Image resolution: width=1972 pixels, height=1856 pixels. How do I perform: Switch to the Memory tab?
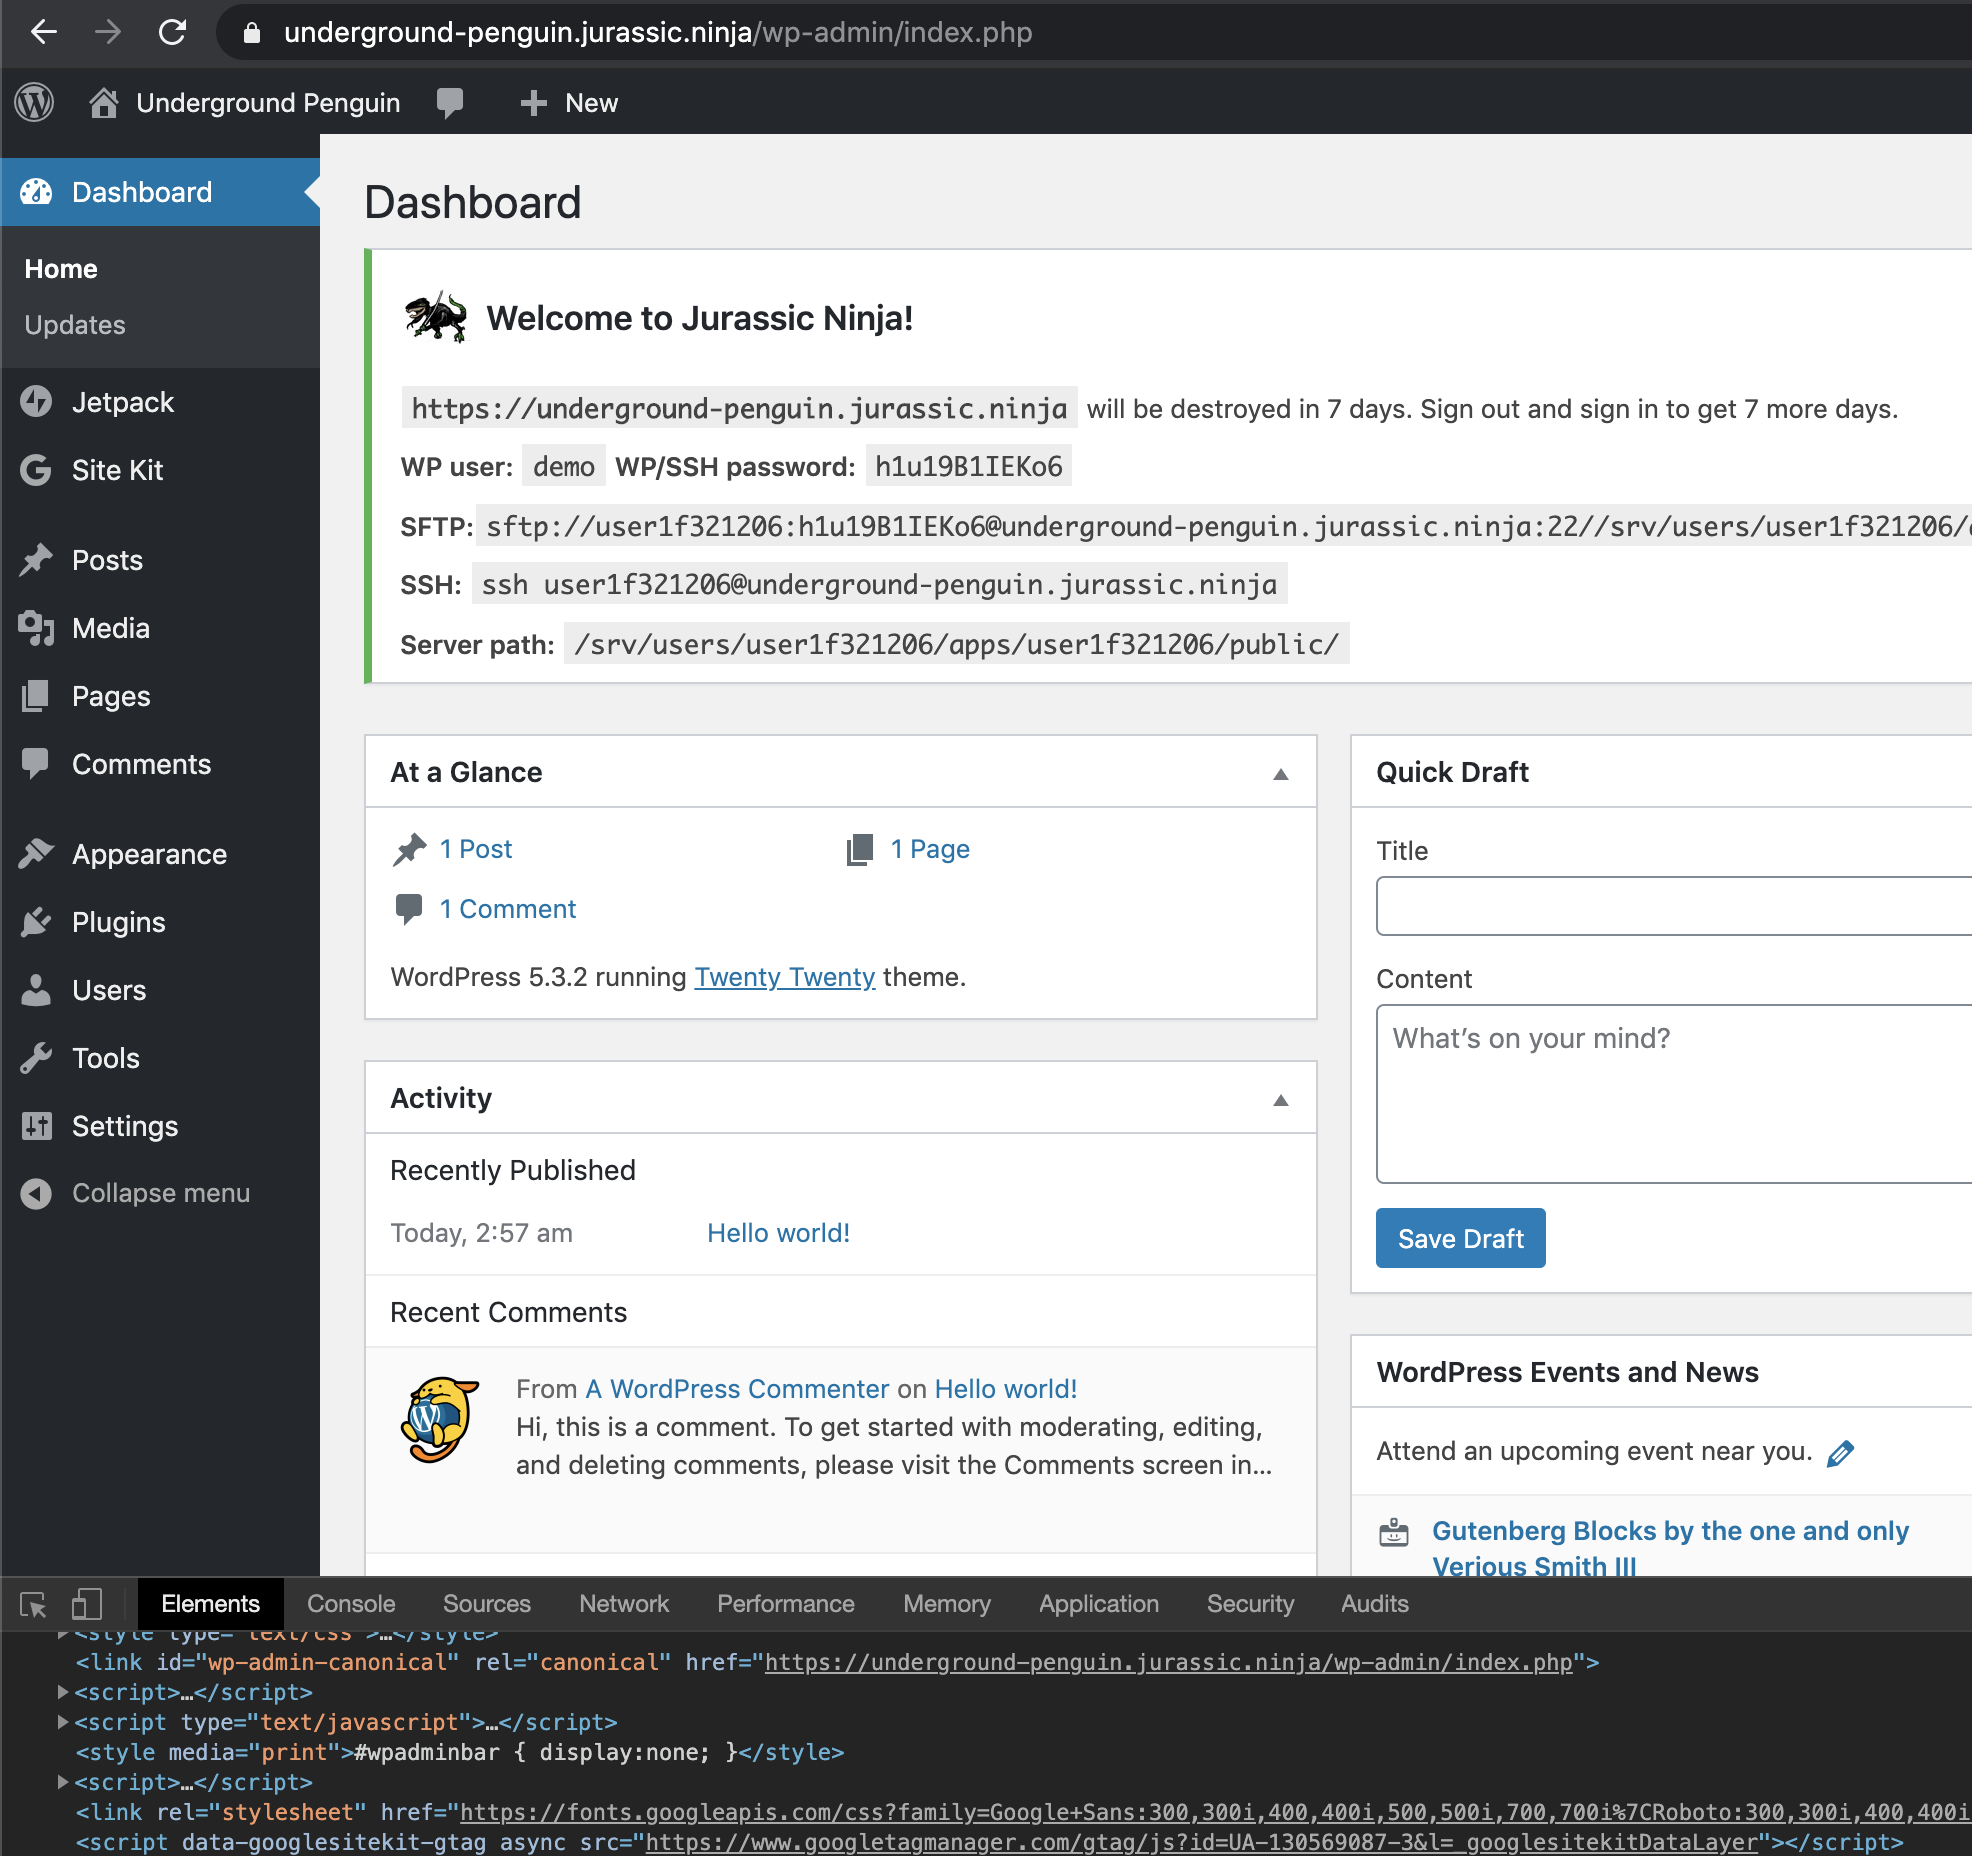tap(946, 1604)
